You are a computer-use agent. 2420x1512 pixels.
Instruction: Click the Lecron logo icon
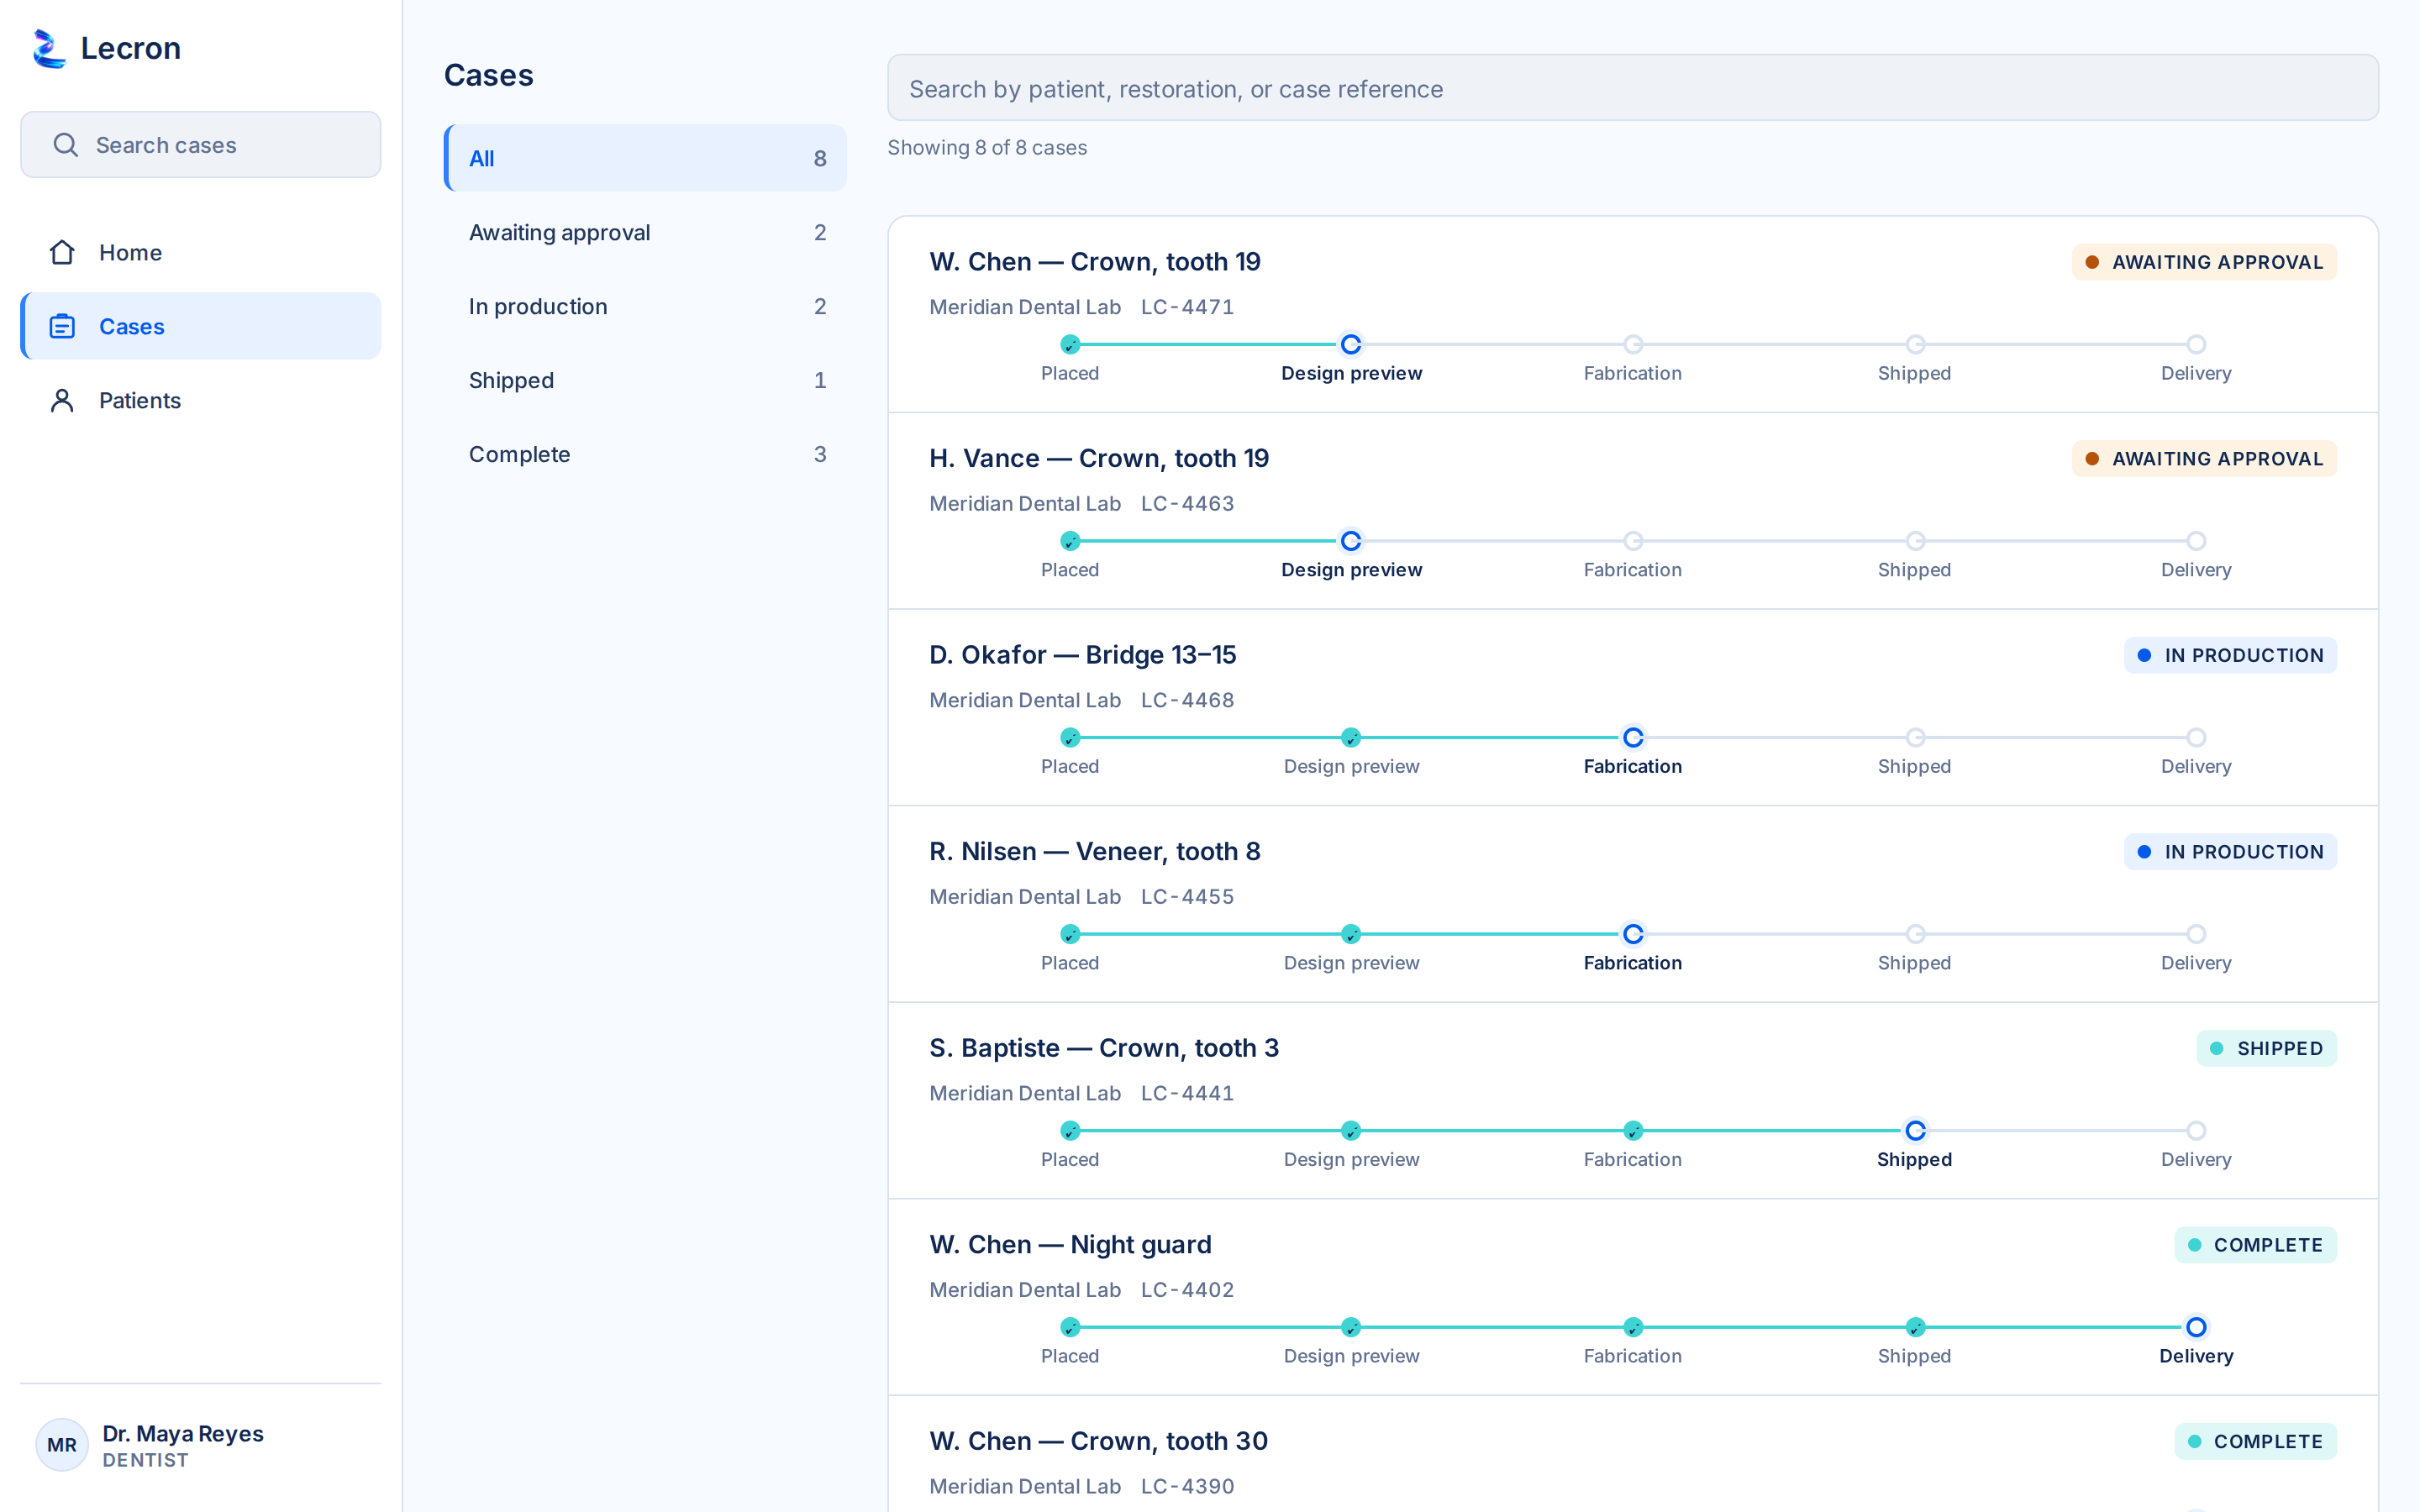click(49, 48)
